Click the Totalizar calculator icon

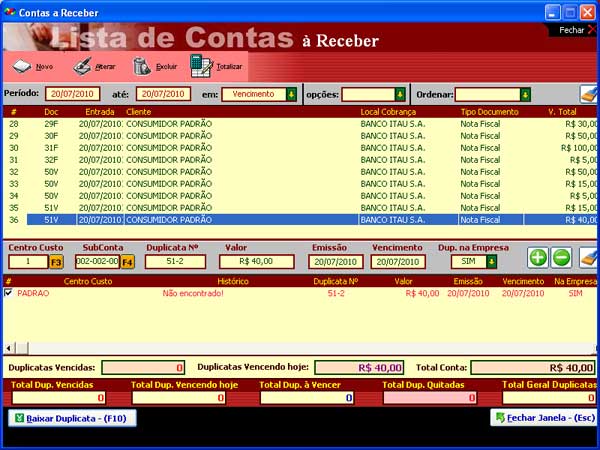click(201, 66)
